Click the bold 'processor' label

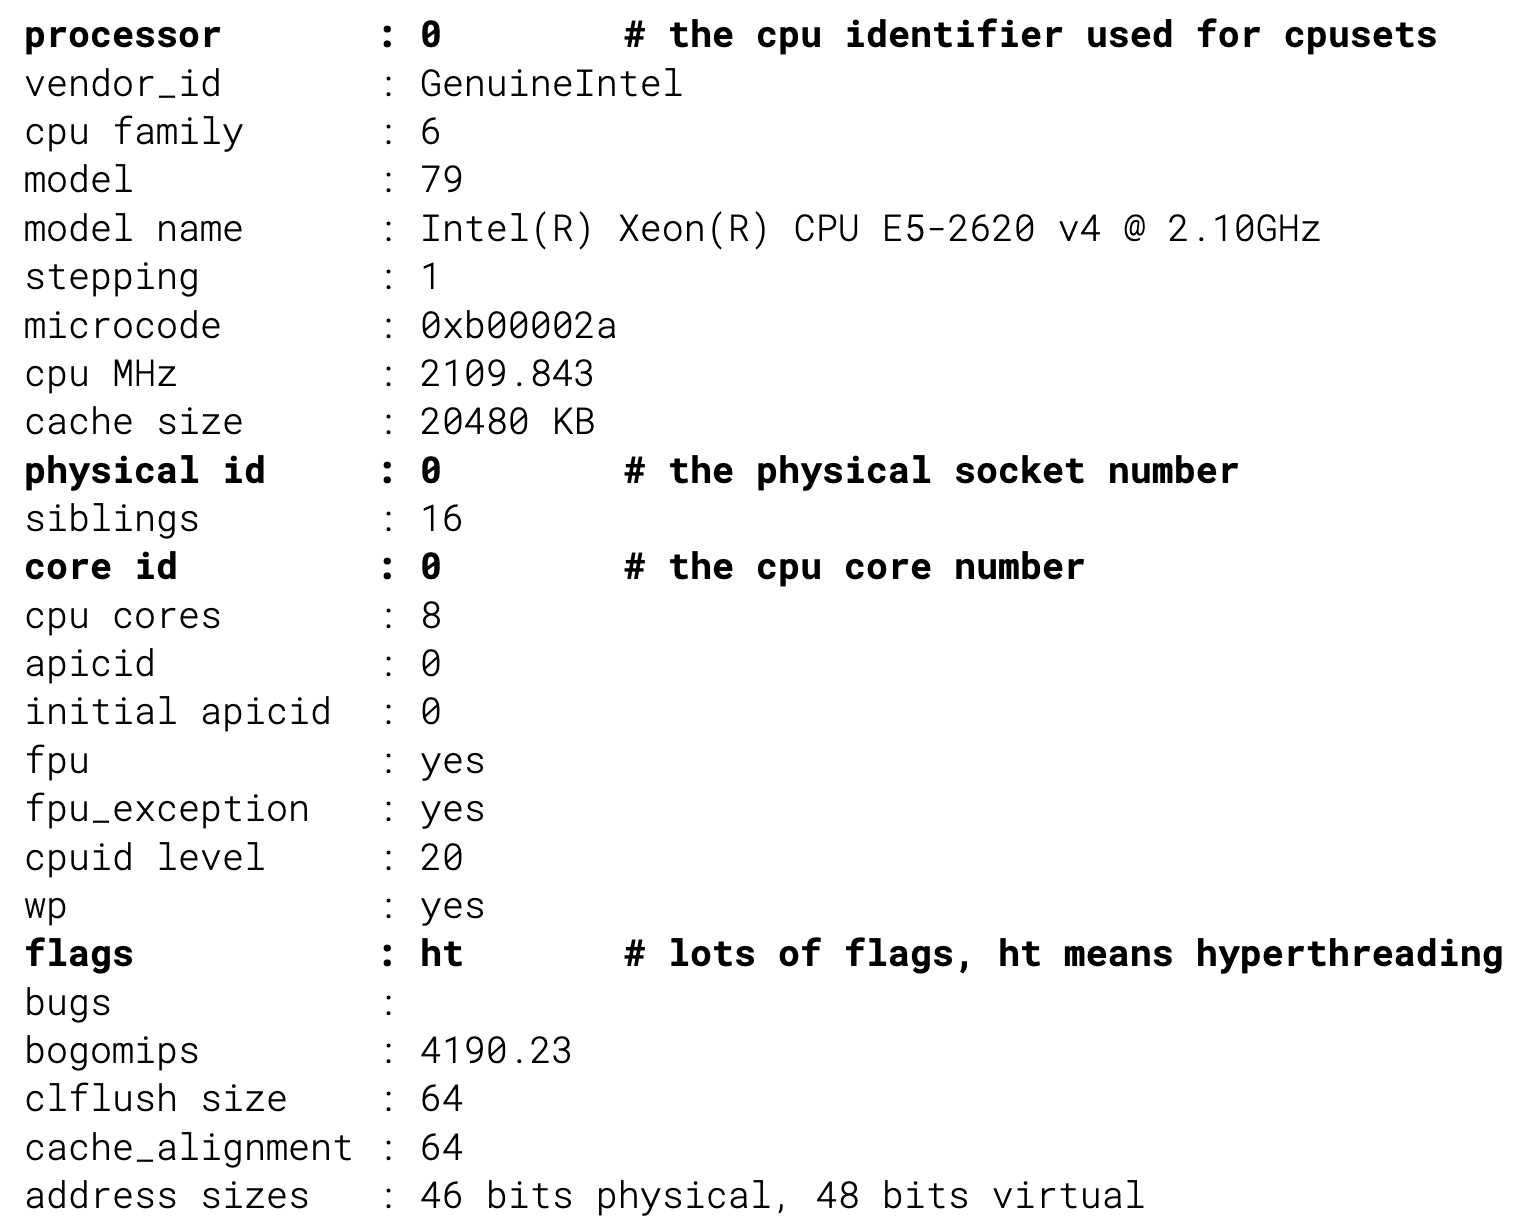point(122,36)
